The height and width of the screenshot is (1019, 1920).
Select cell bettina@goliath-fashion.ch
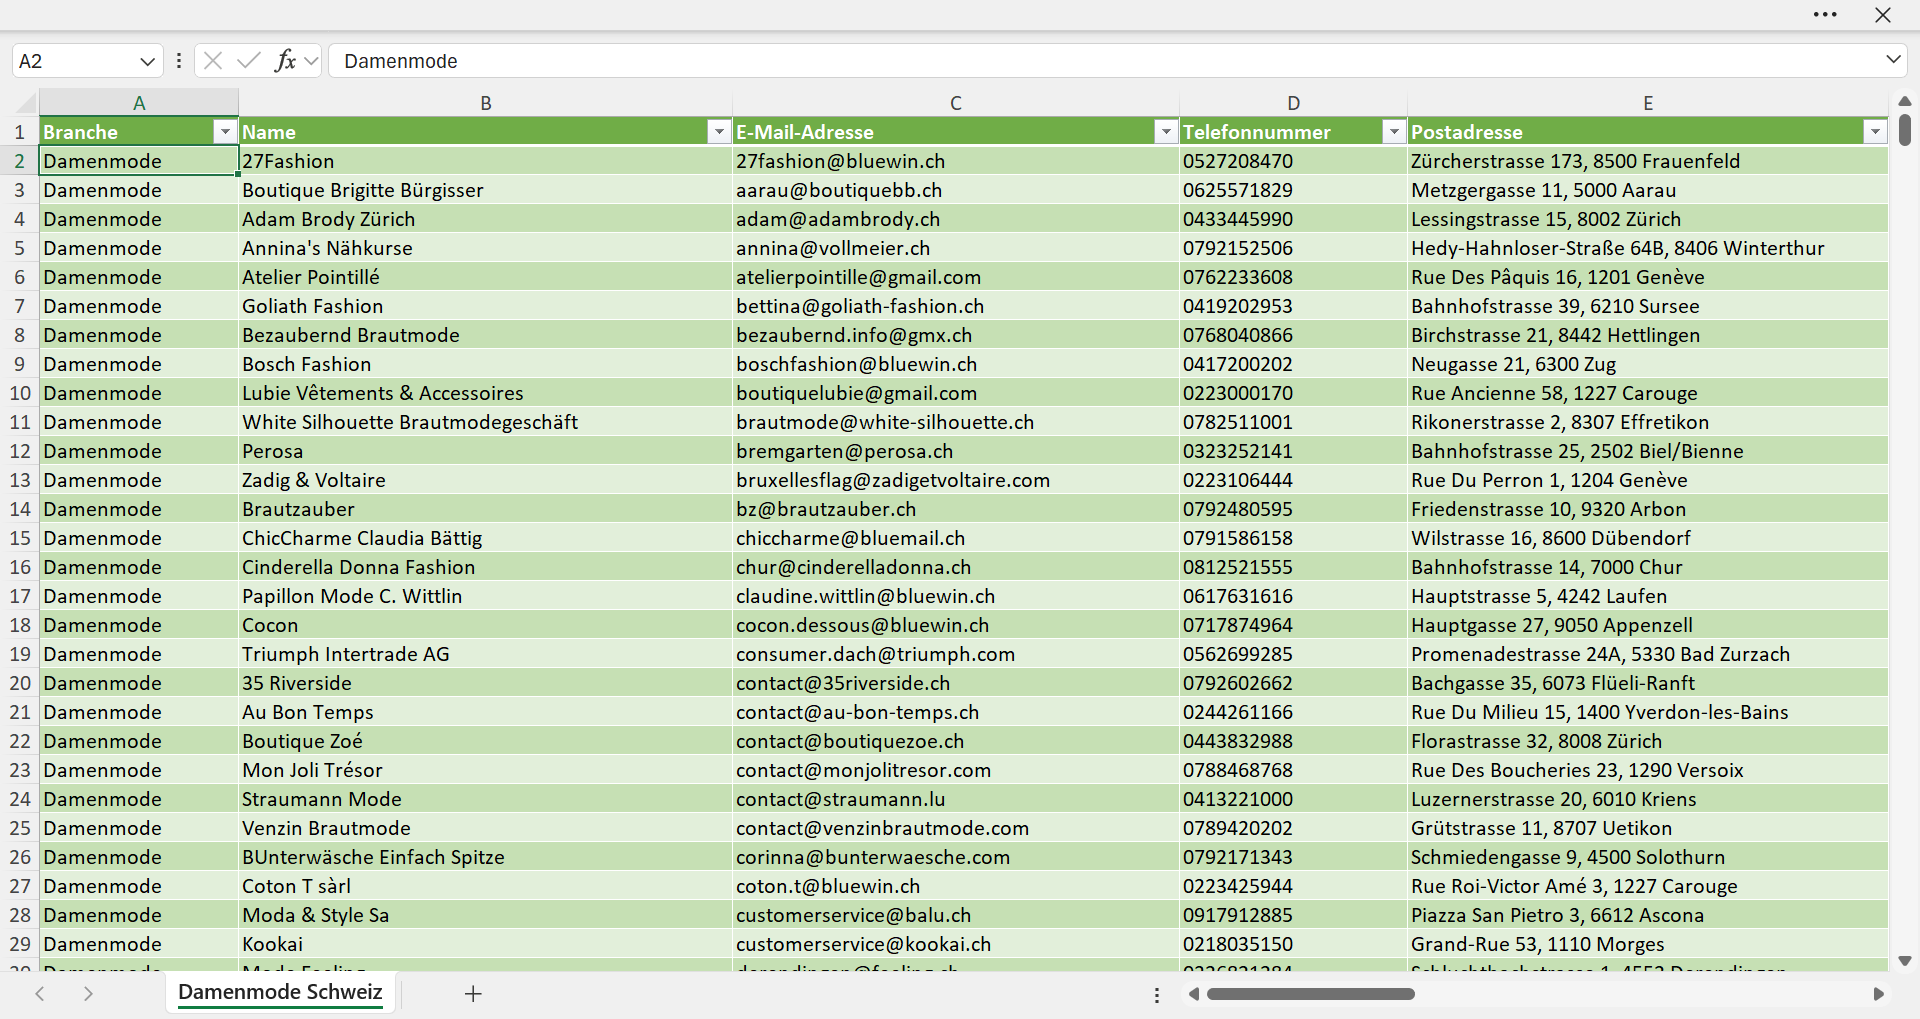pyautogui.click(x=956, y=306)
